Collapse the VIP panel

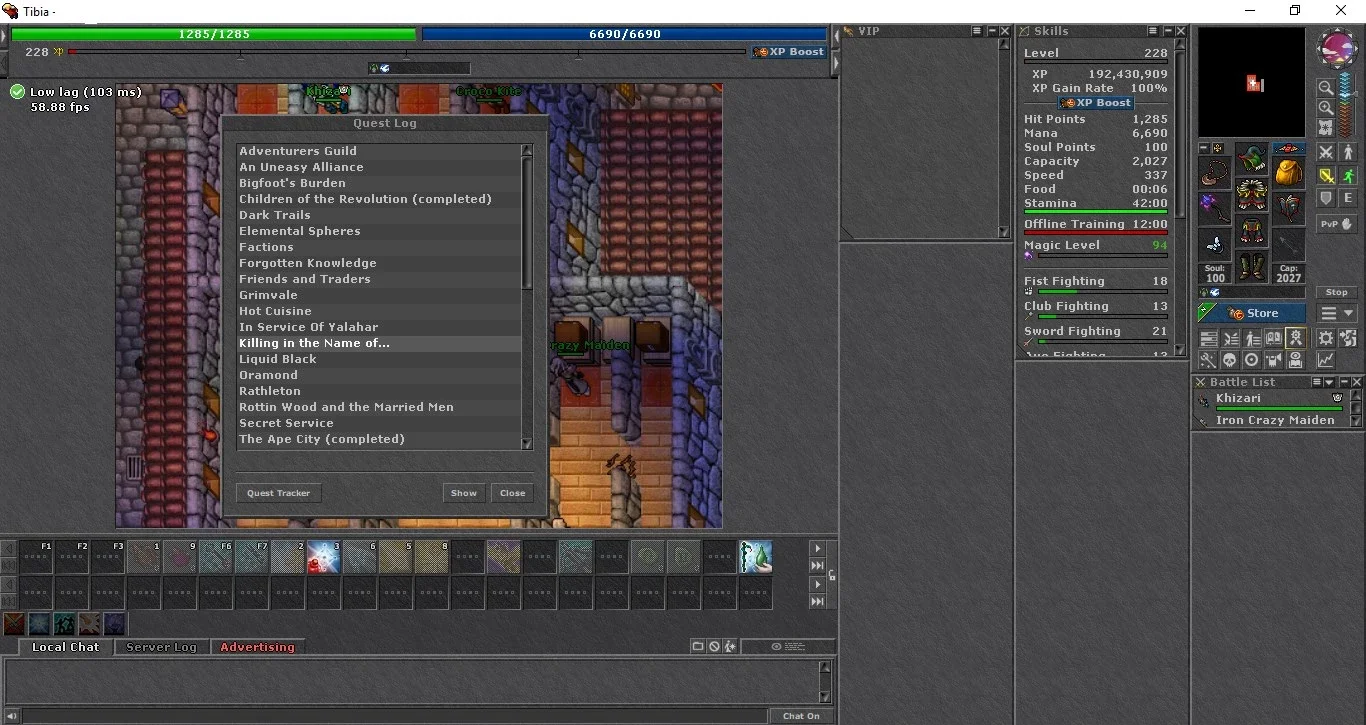[991, 32]
